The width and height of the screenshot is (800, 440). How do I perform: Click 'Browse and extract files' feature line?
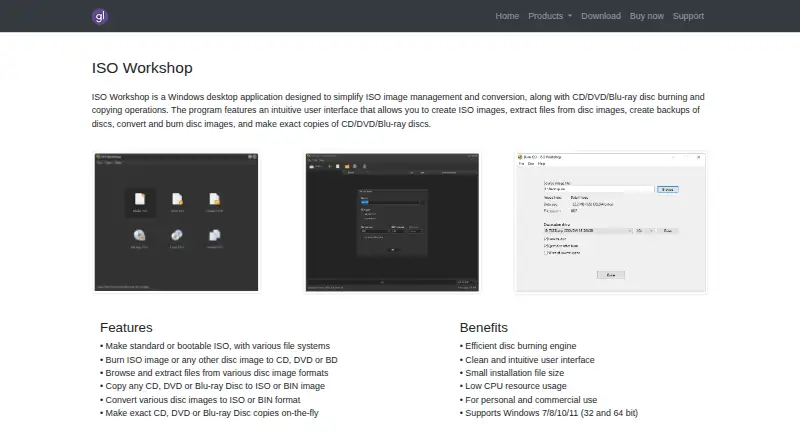[x=214, y=373]
